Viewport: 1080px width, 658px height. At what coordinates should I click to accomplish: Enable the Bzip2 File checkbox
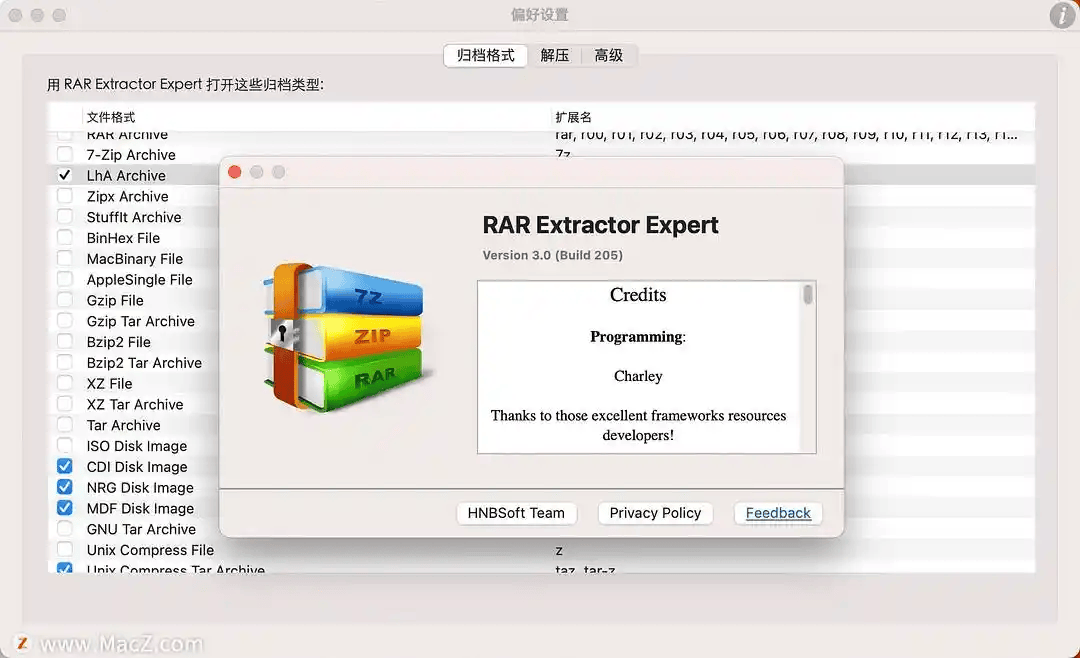pos(65,341)
